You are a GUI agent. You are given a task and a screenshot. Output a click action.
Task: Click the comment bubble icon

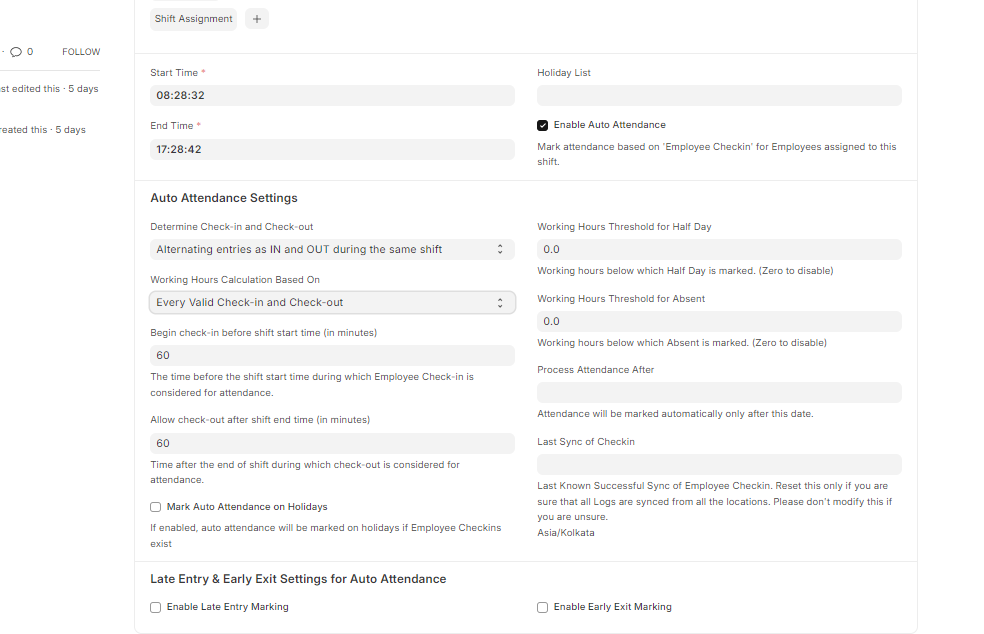[16, 51]
